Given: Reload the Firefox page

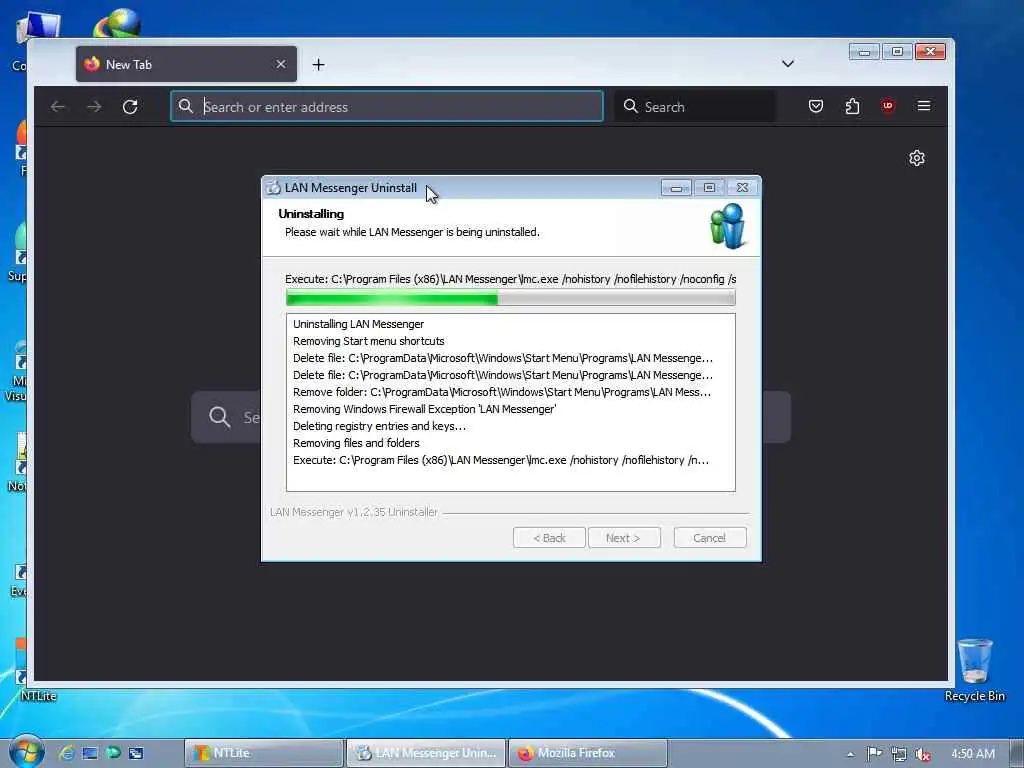Looking at the screenshot, I should tap(130, 106).
